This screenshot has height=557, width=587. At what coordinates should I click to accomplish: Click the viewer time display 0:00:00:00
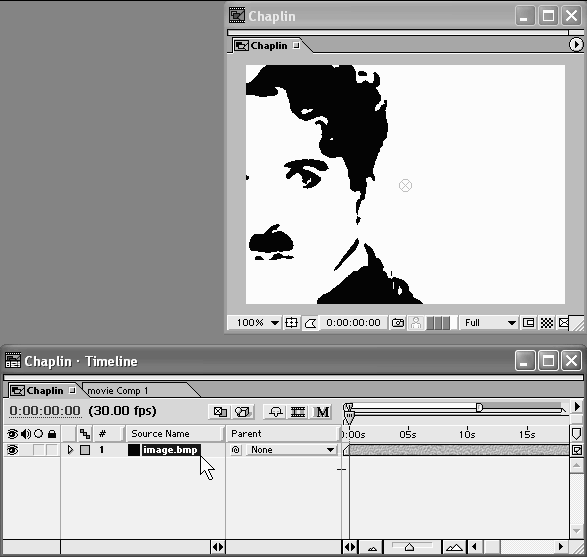click(x=353, y=323)
